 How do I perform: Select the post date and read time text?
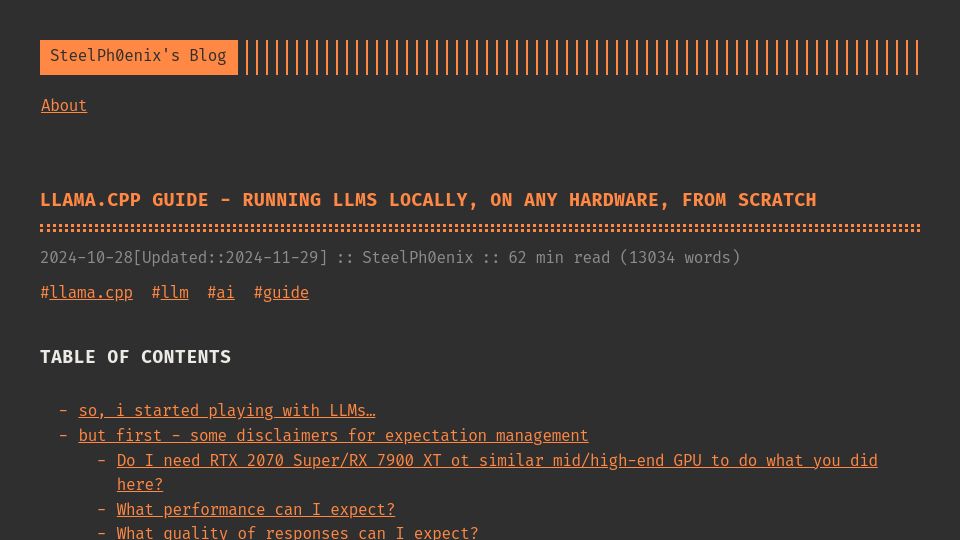[x=390, y=257]
